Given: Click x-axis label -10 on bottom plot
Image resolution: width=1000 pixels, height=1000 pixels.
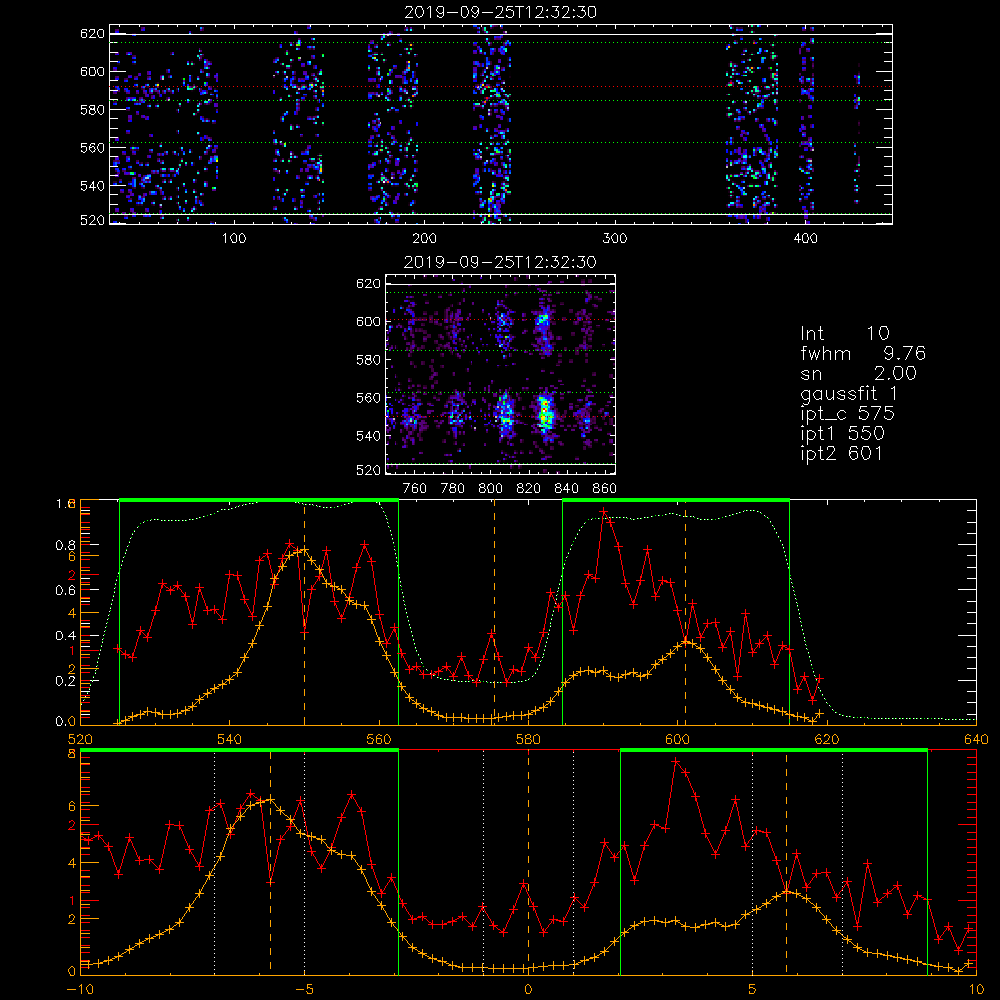Looking at the screenshot, I should click(80, 990).
